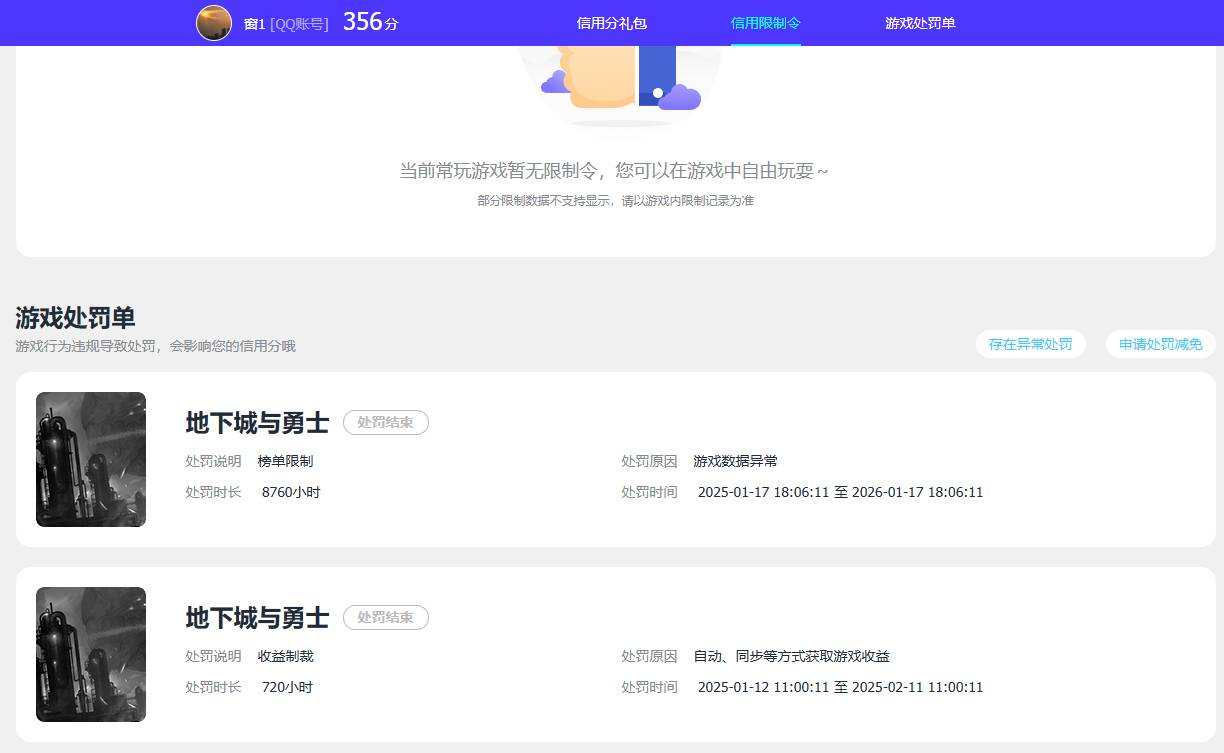Click the 榜单限制 penalty description

click(285, 461)
